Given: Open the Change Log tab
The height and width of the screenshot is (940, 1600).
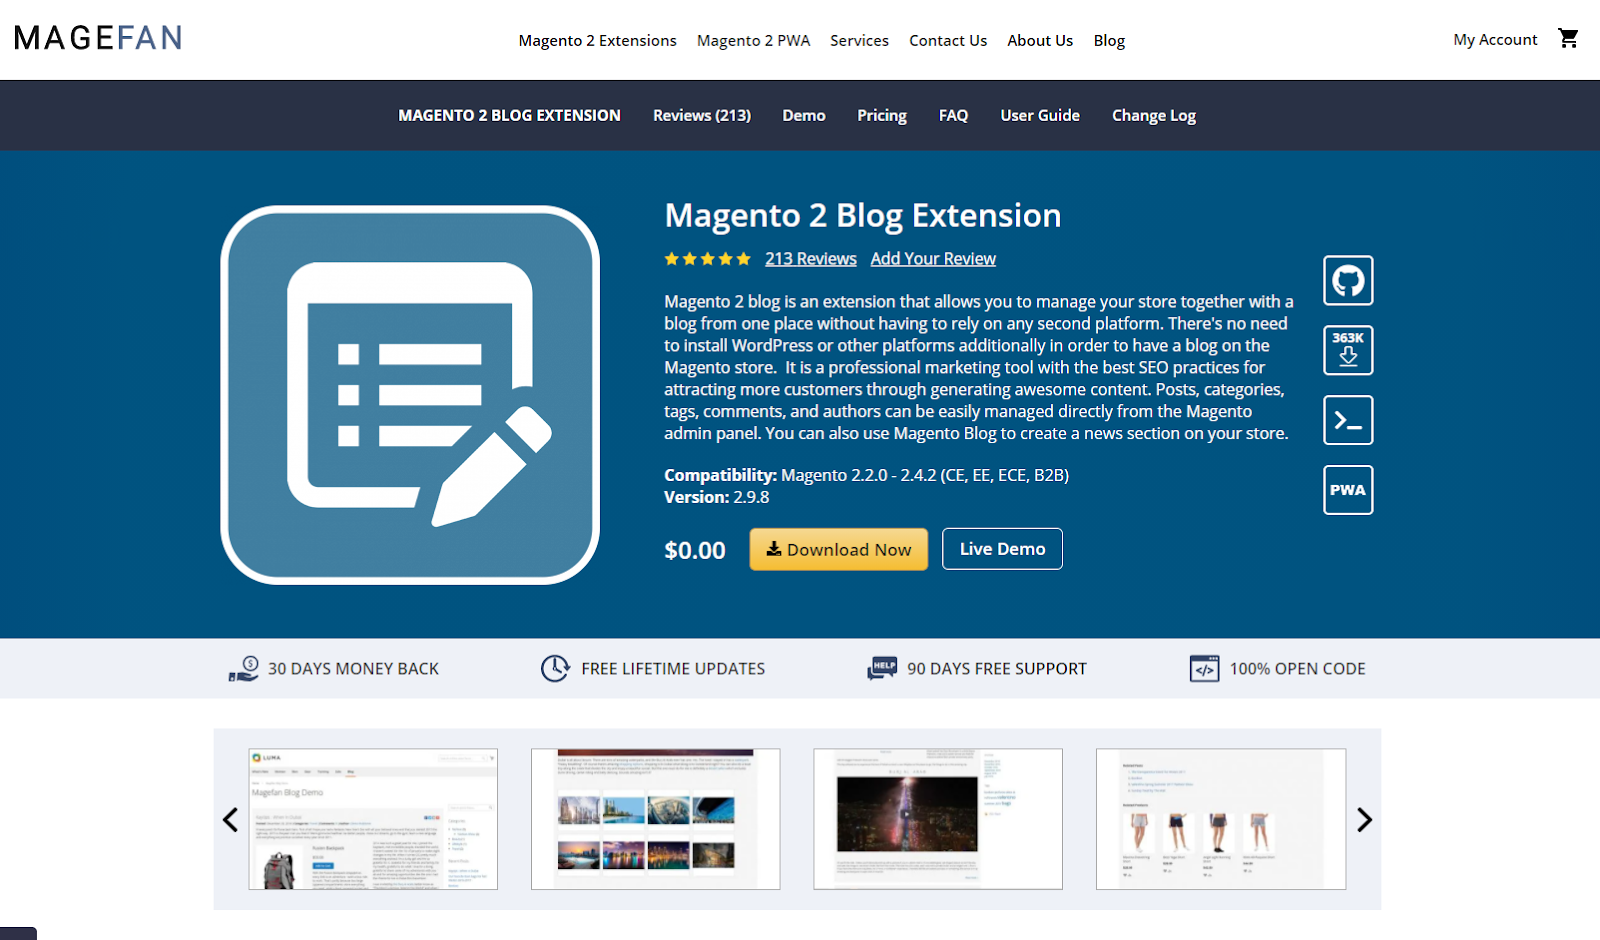Looking at the screenshot, I should click(x=1154, y=116).
